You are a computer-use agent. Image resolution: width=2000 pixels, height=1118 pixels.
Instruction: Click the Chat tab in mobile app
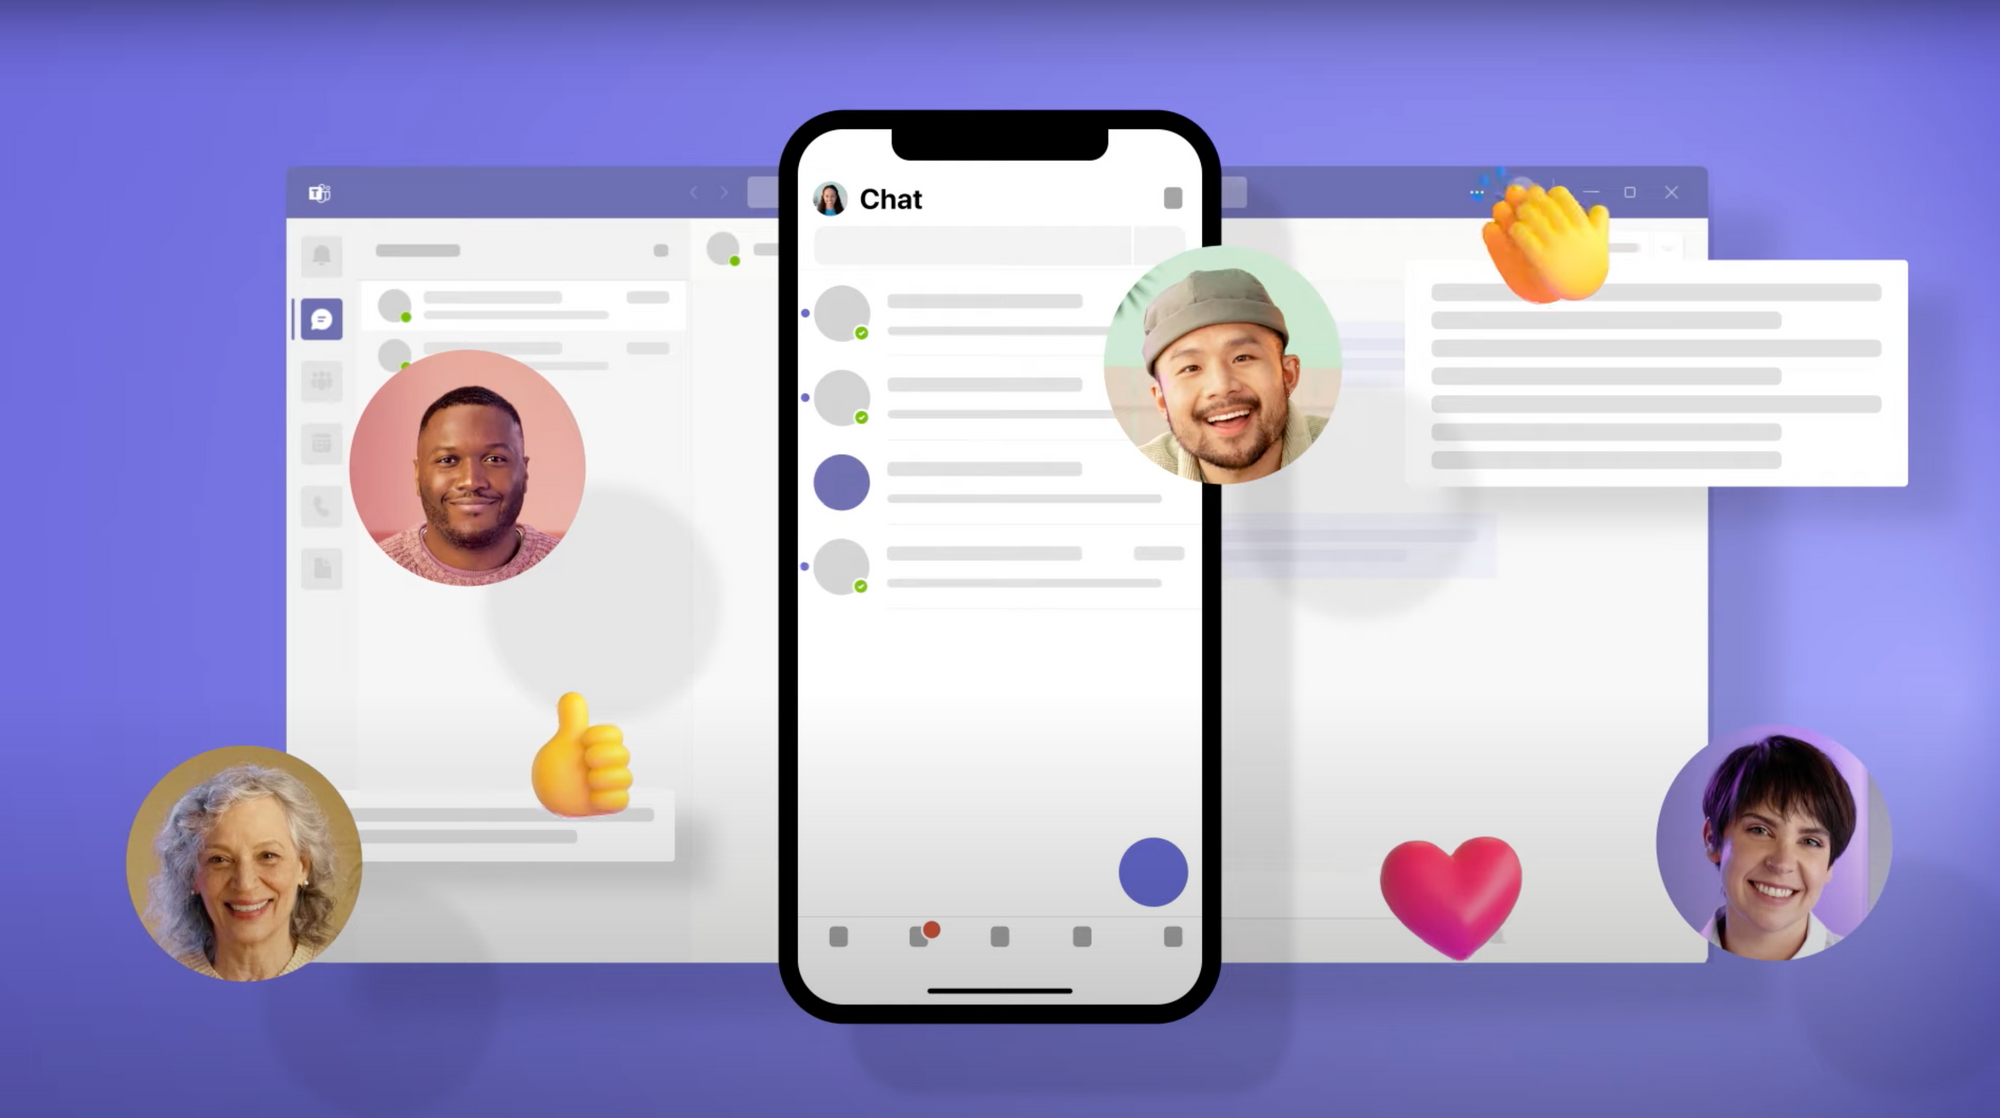[x=918, y=937]
